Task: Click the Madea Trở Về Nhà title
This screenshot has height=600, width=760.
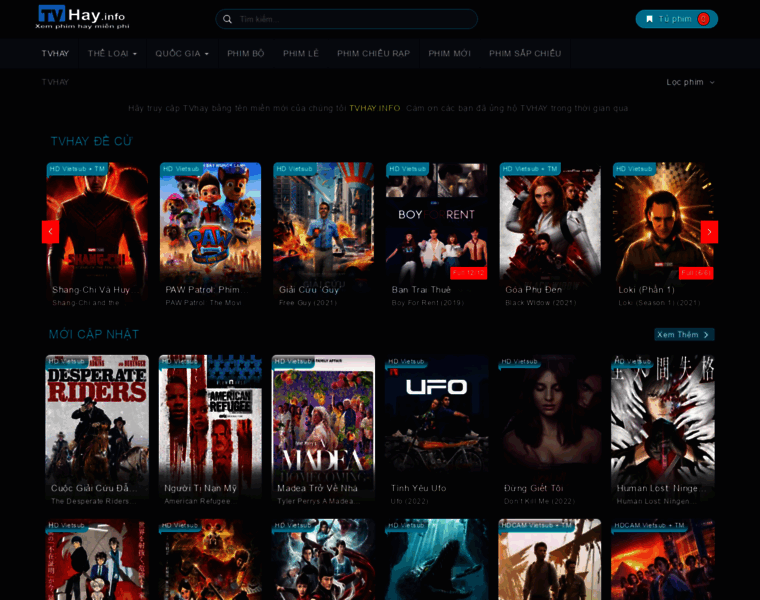Action: coord(317,489)
